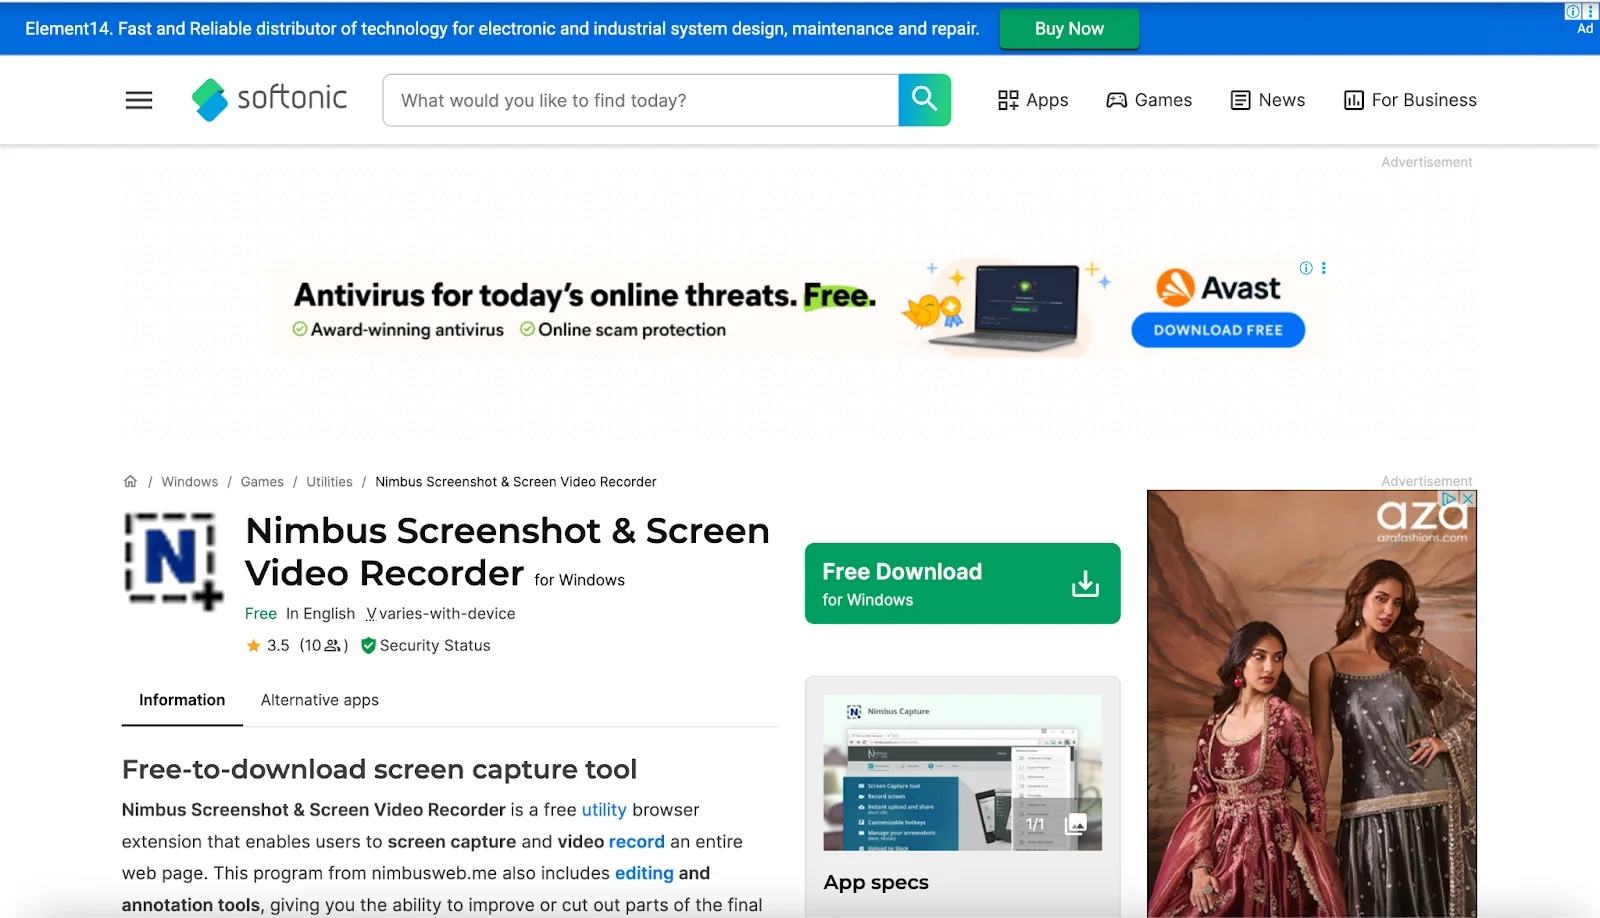The height and width of the screenshot is (918, 1600).
Task: Click the gallery image icon
Action: [1076, 824]
